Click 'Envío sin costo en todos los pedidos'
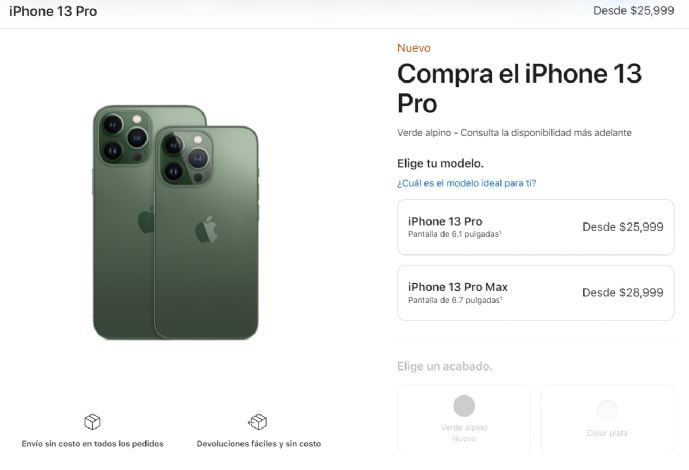The height and width of the screenshot is (470, 689). click(92, 444)
